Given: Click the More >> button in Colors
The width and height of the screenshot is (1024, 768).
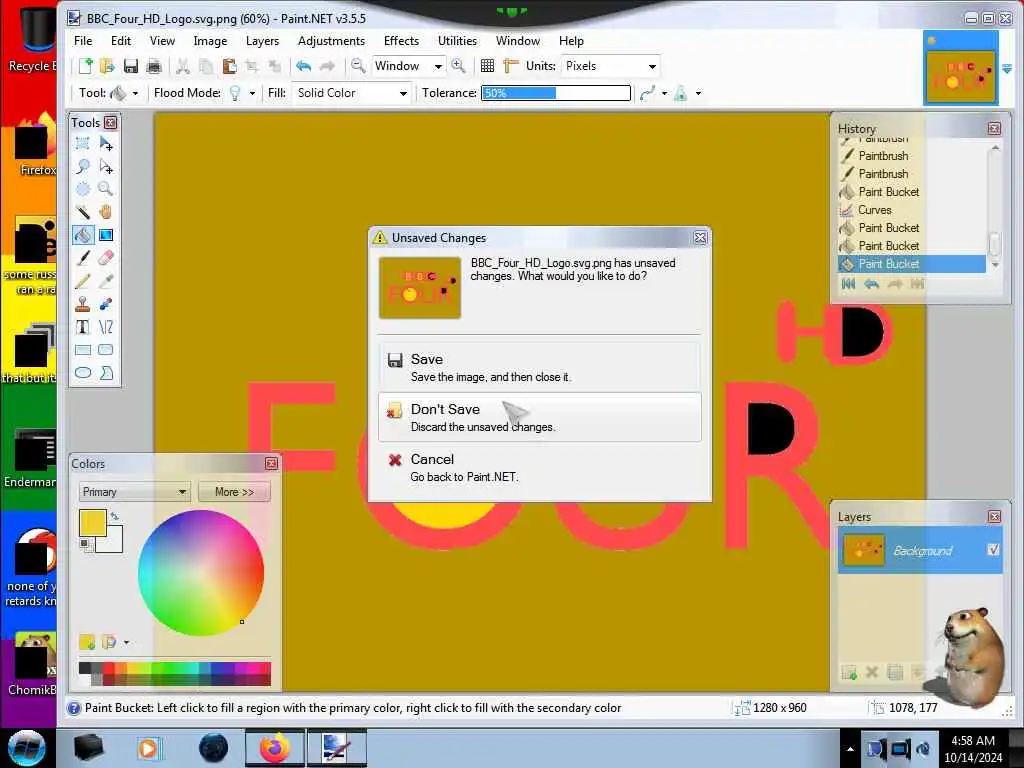Looking at the screenshot, I should (234, 492).
